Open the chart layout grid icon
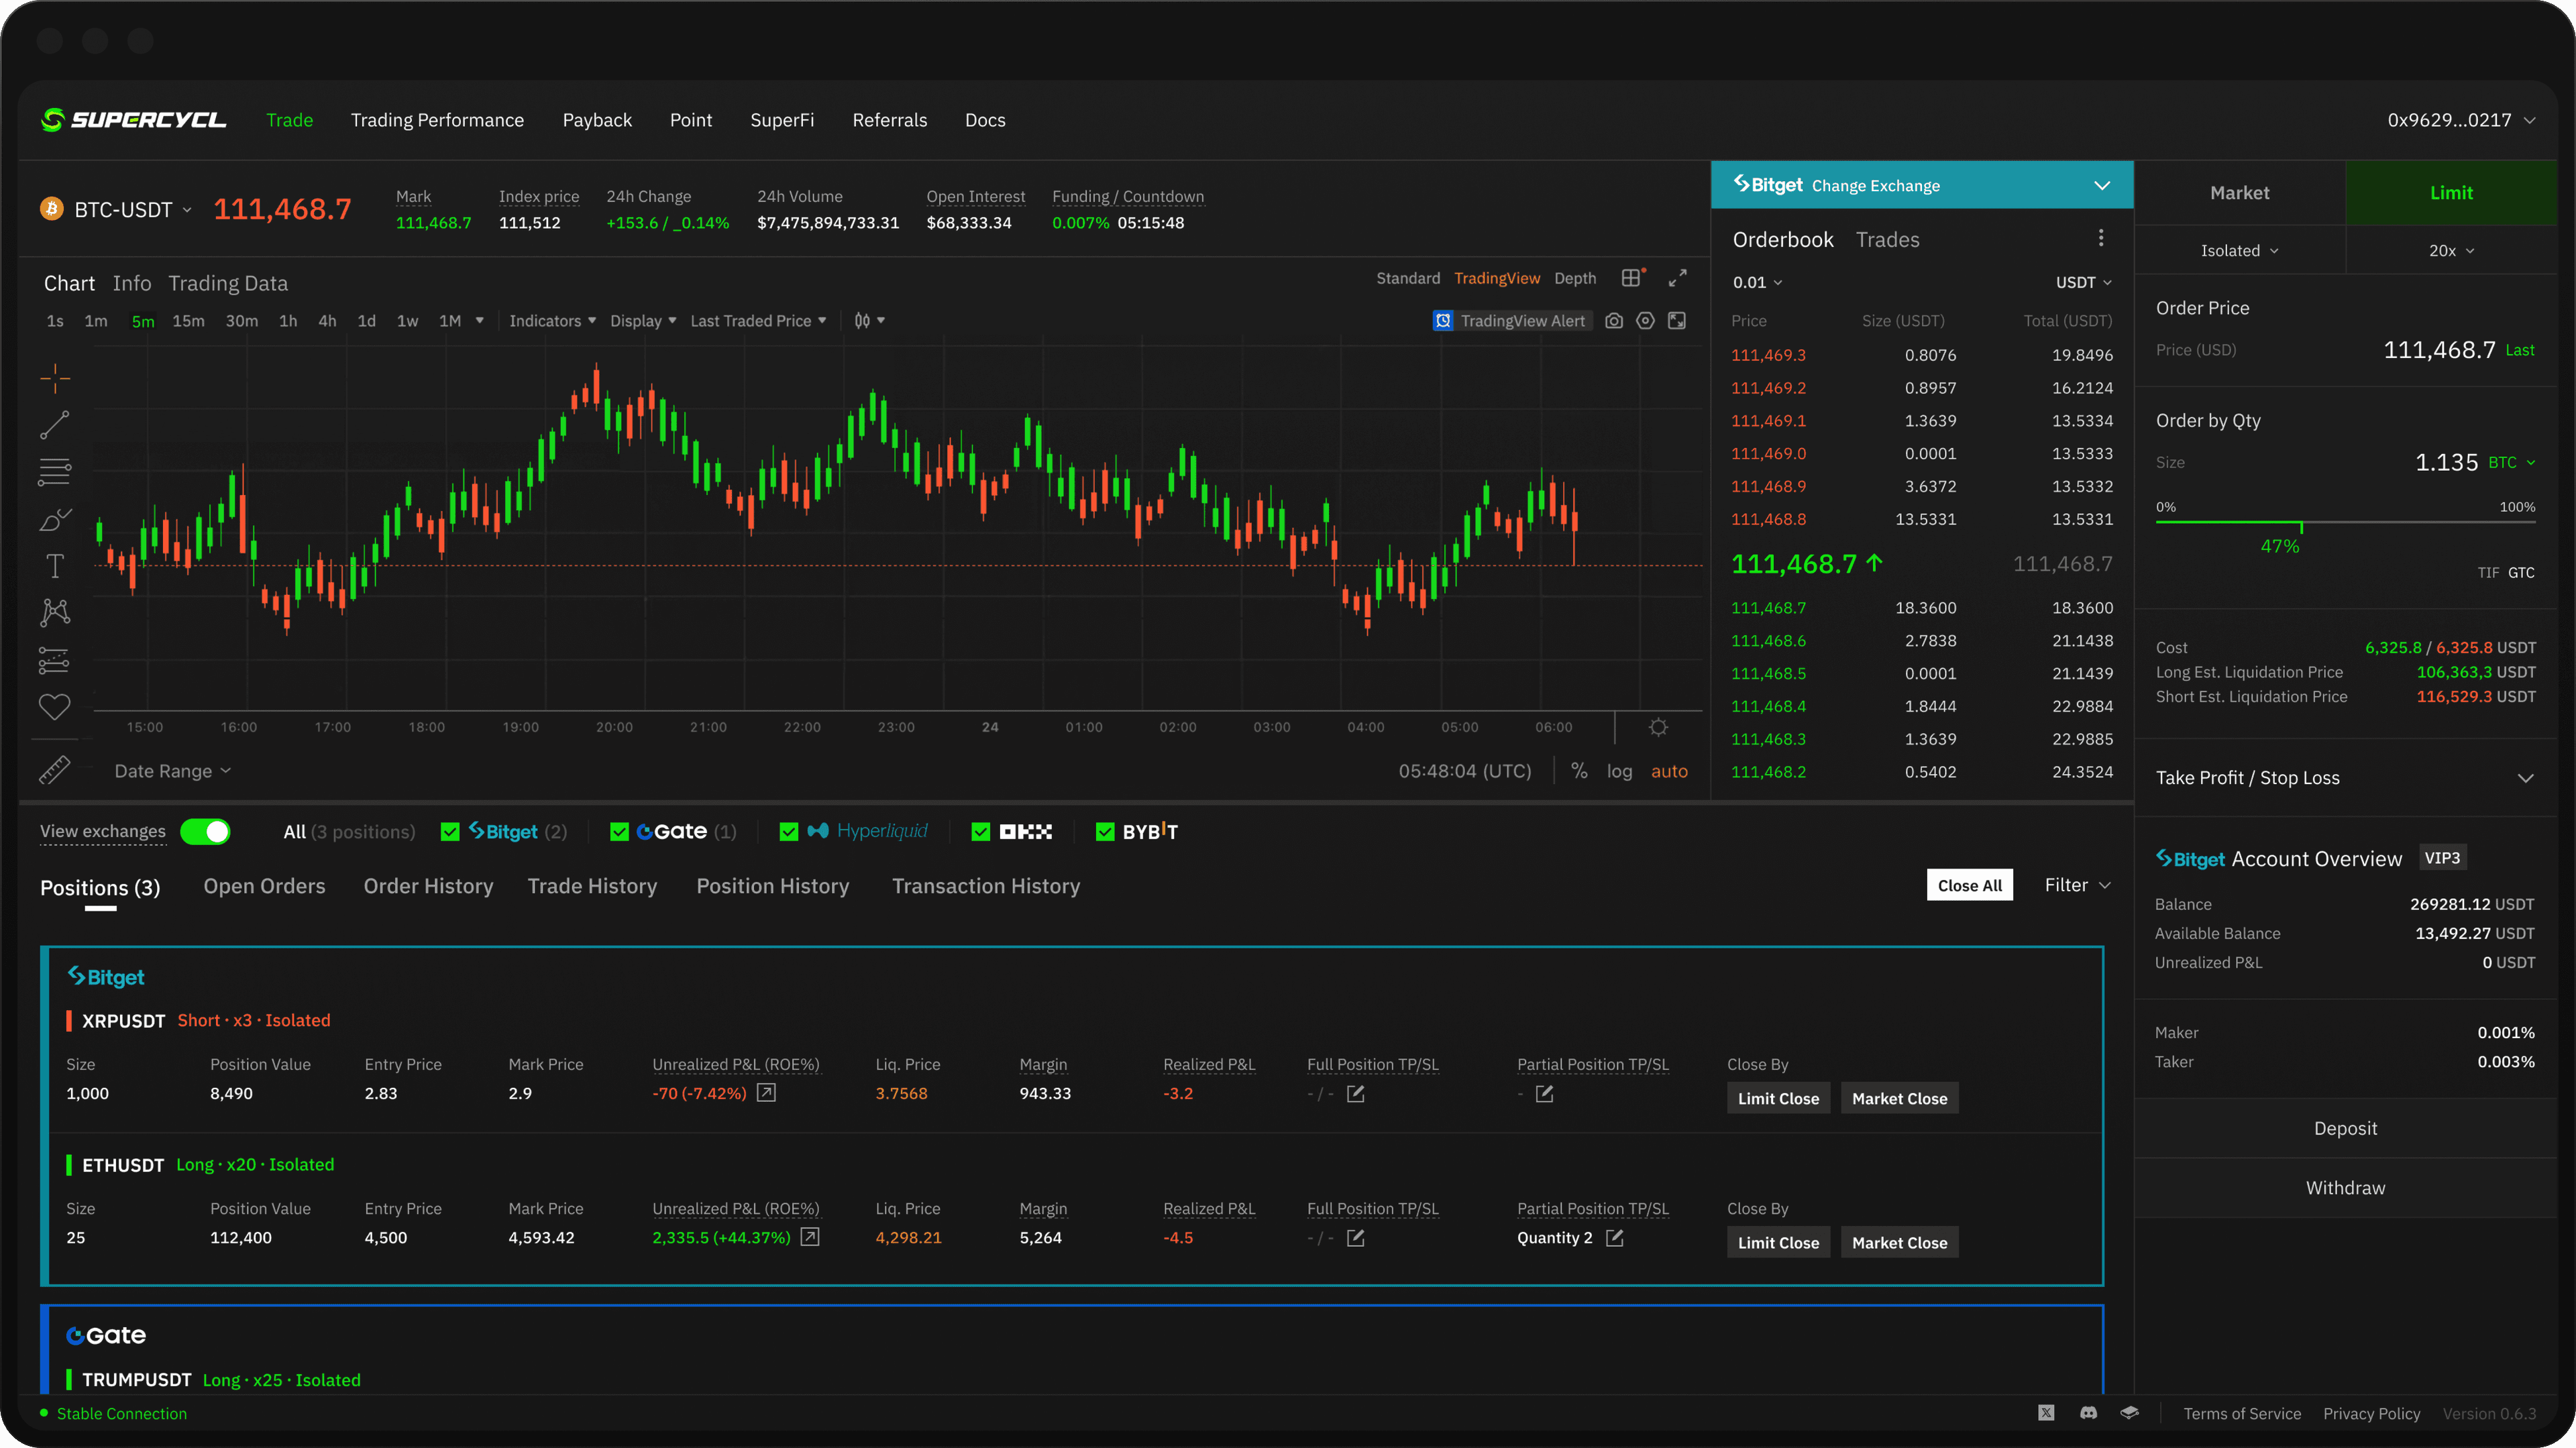The image size is (2576, 1448). 1632,278
